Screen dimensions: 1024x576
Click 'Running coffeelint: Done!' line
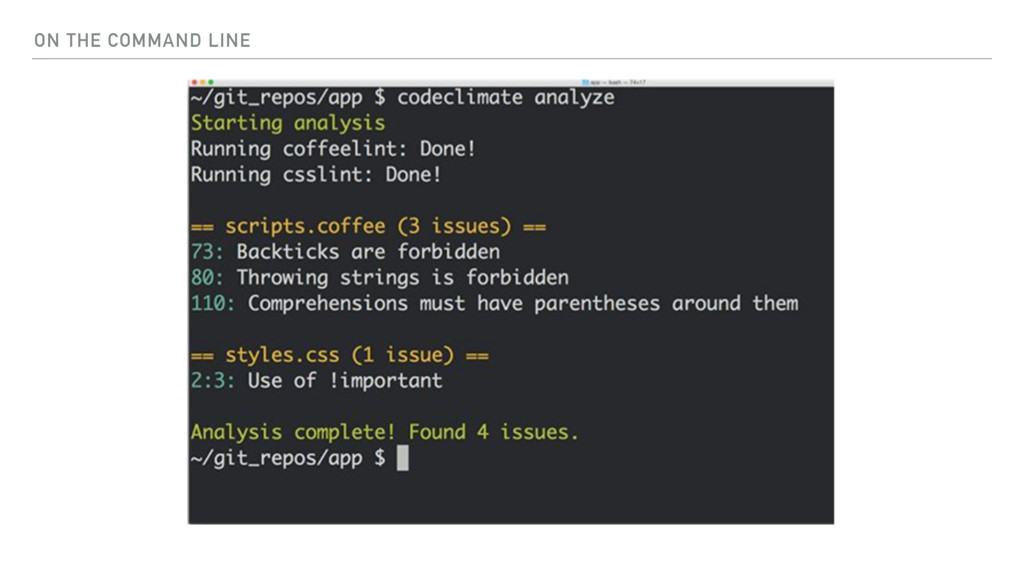[333, 149]
